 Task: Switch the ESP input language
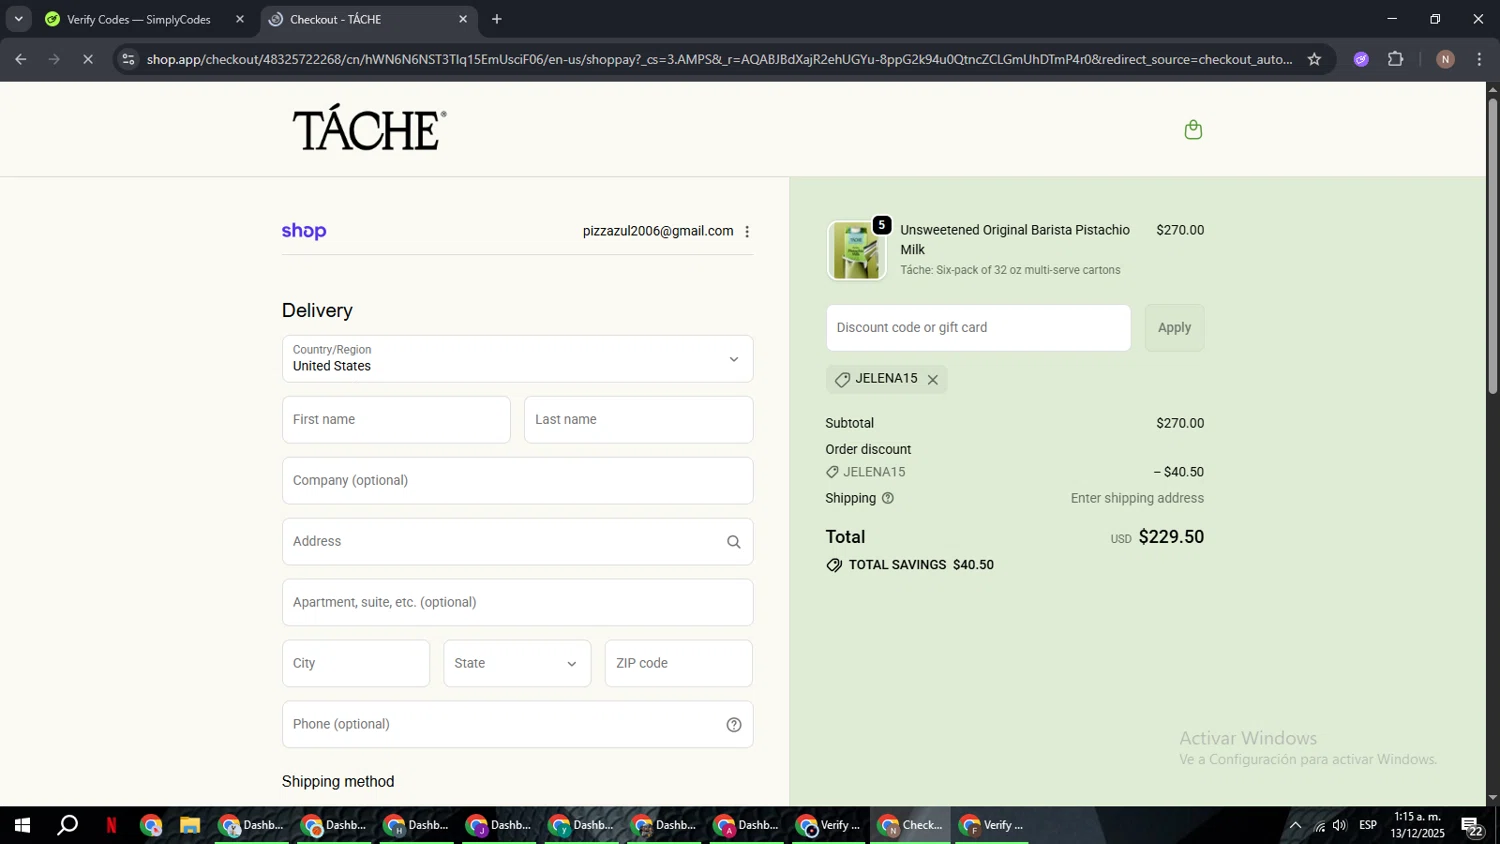1368,826
